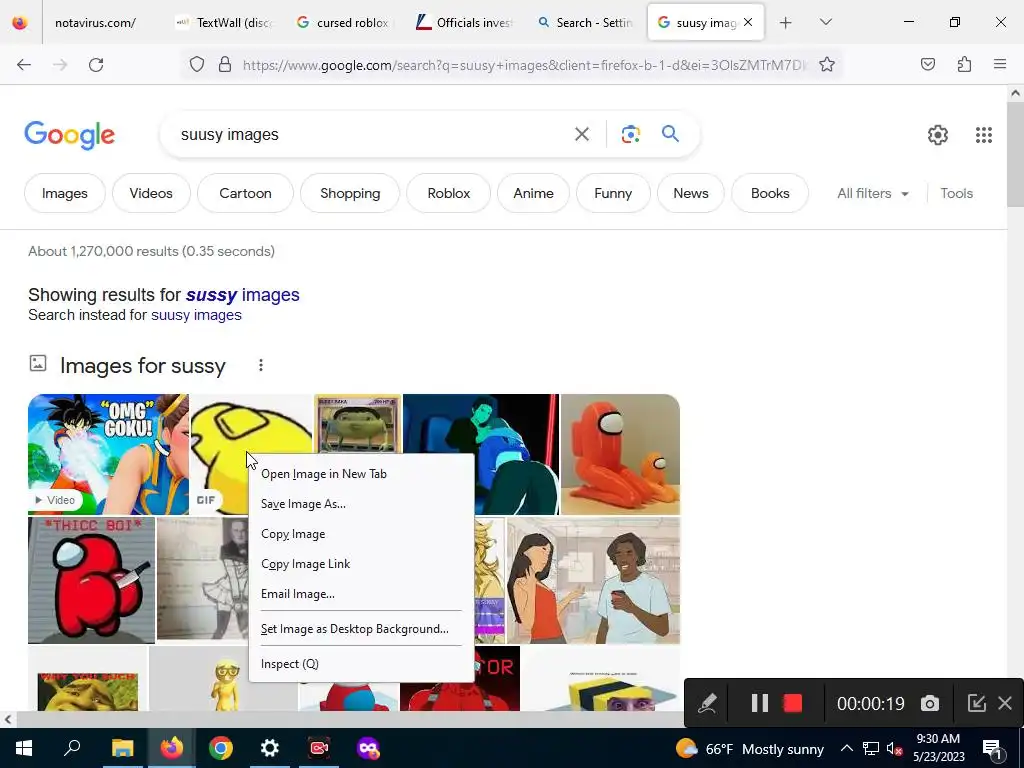Screen dimensions: 1024x768
Task: Apply the Books filter chip
Action: 770,193
